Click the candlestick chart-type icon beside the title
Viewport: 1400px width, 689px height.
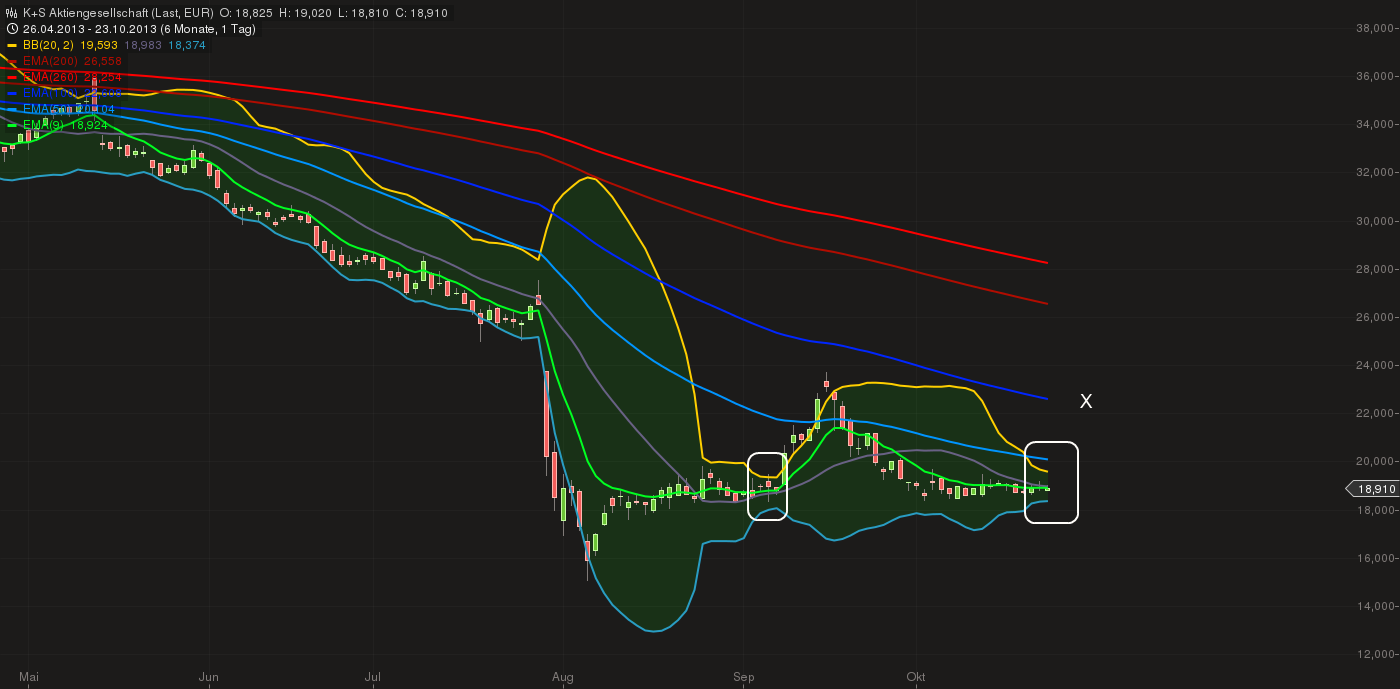click(11, 13)
